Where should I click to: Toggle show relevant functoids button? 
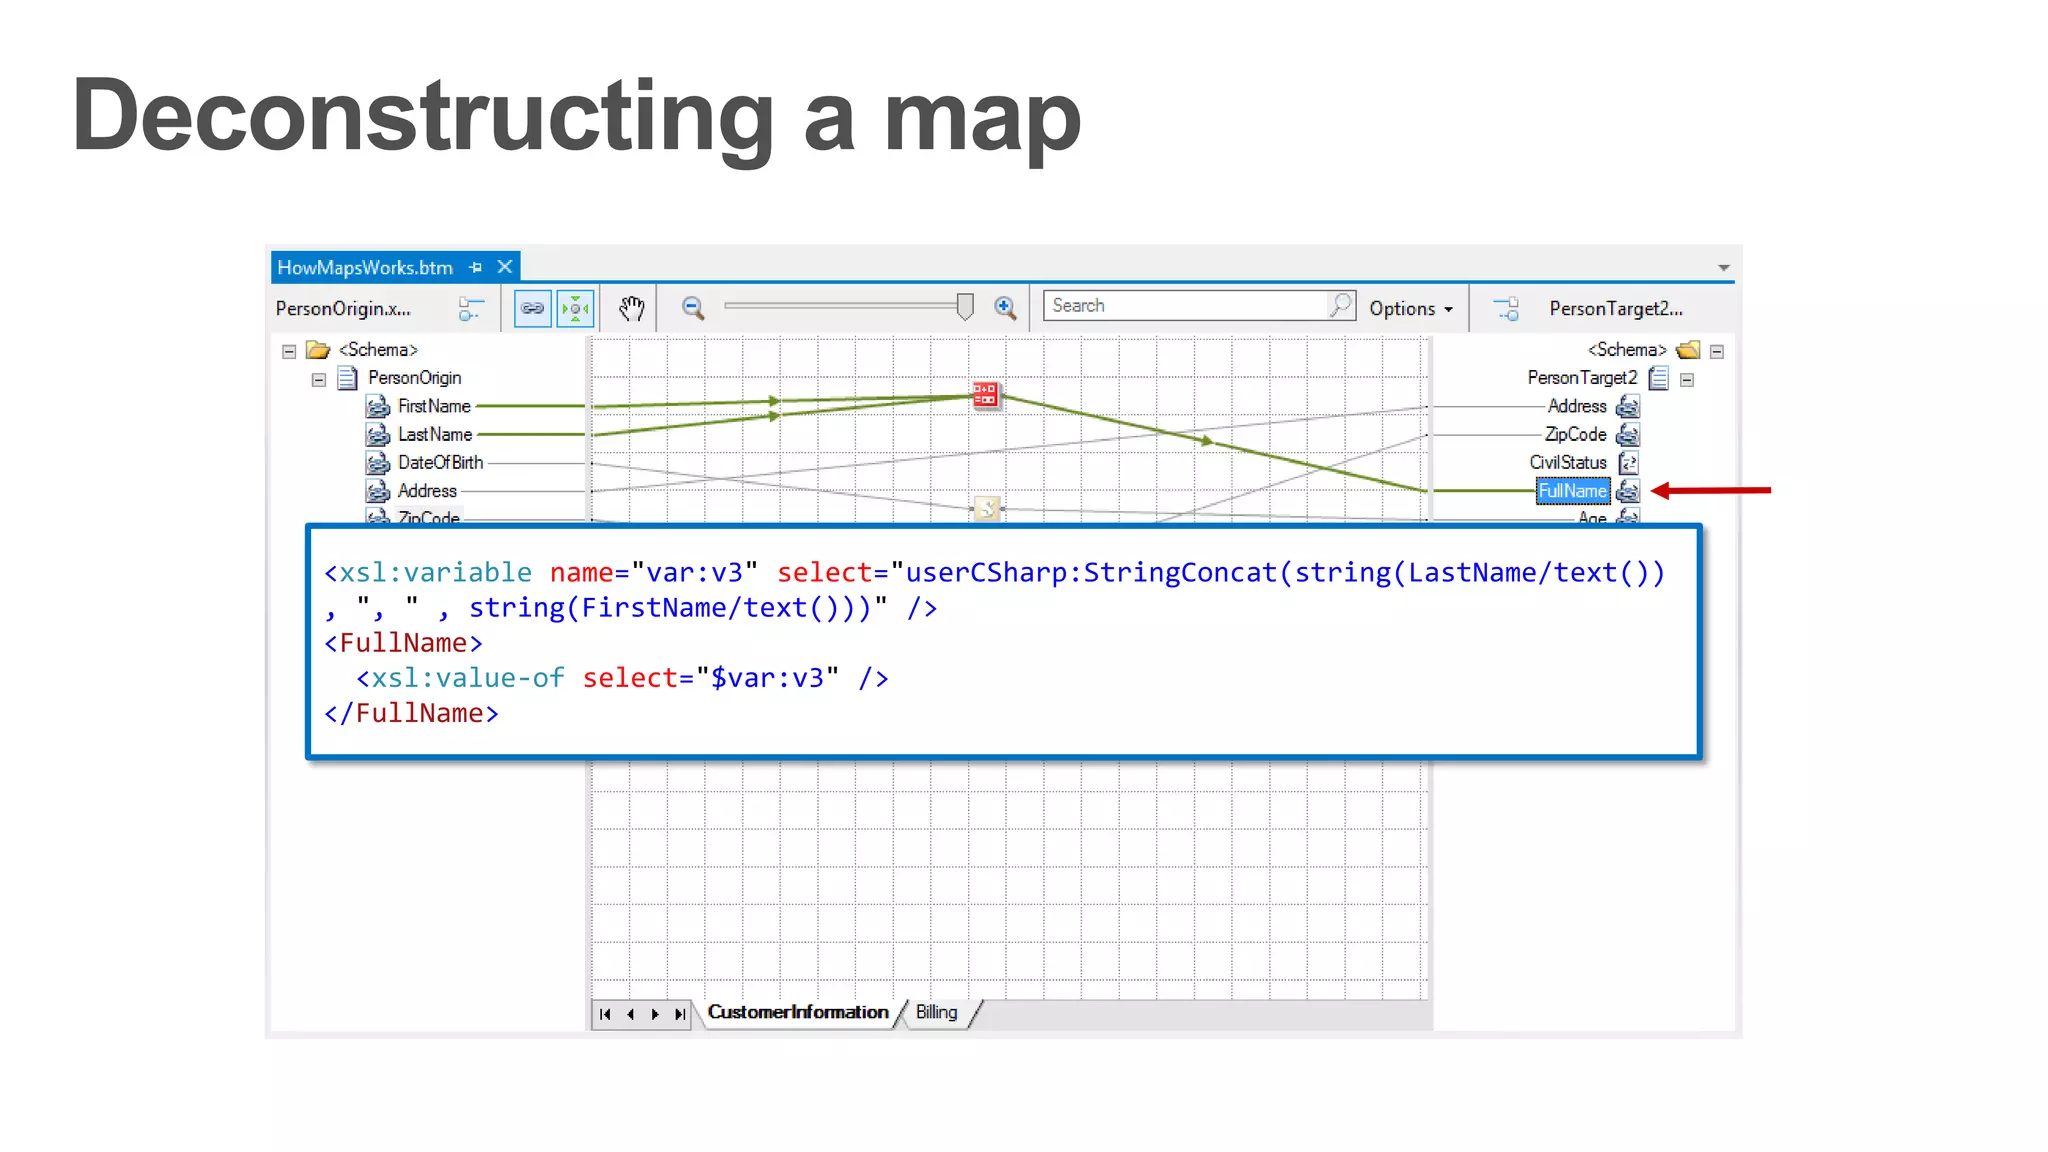(576, 308)
